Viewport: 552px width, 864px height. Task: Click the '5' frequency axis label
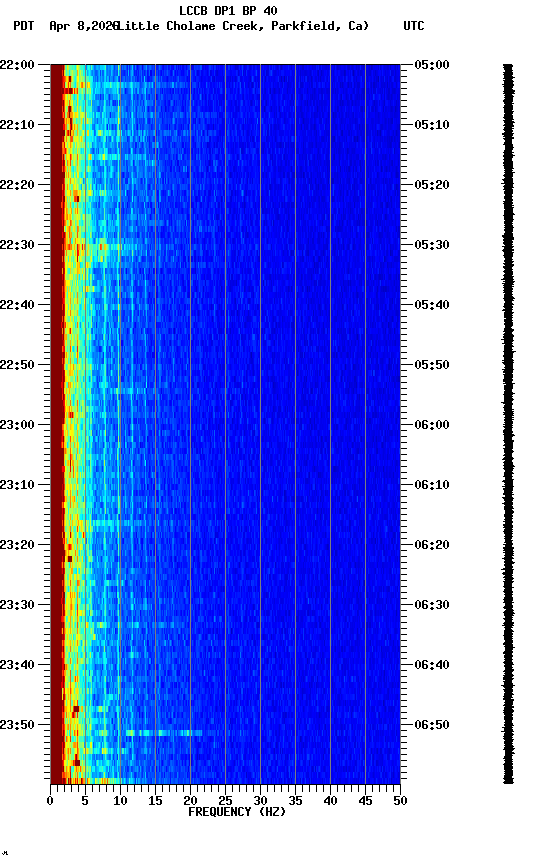(x=85, y=801)
